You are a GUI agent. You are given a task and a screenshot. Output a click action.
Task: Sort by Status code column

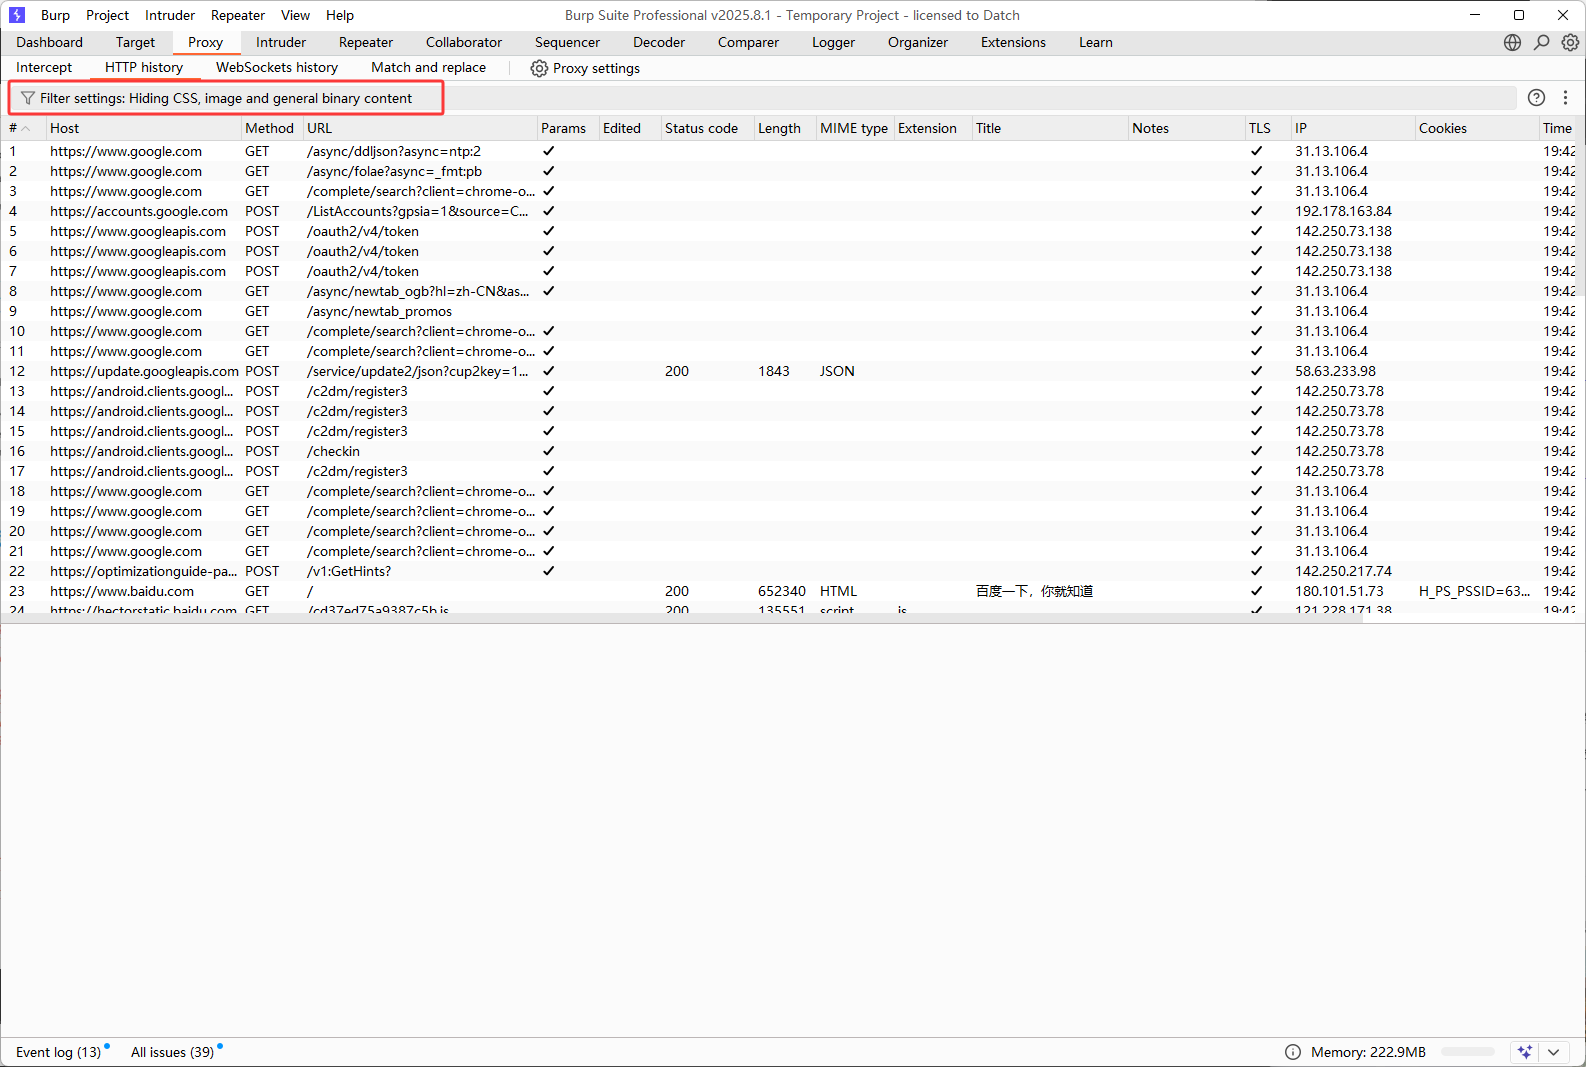coord(707,128)
